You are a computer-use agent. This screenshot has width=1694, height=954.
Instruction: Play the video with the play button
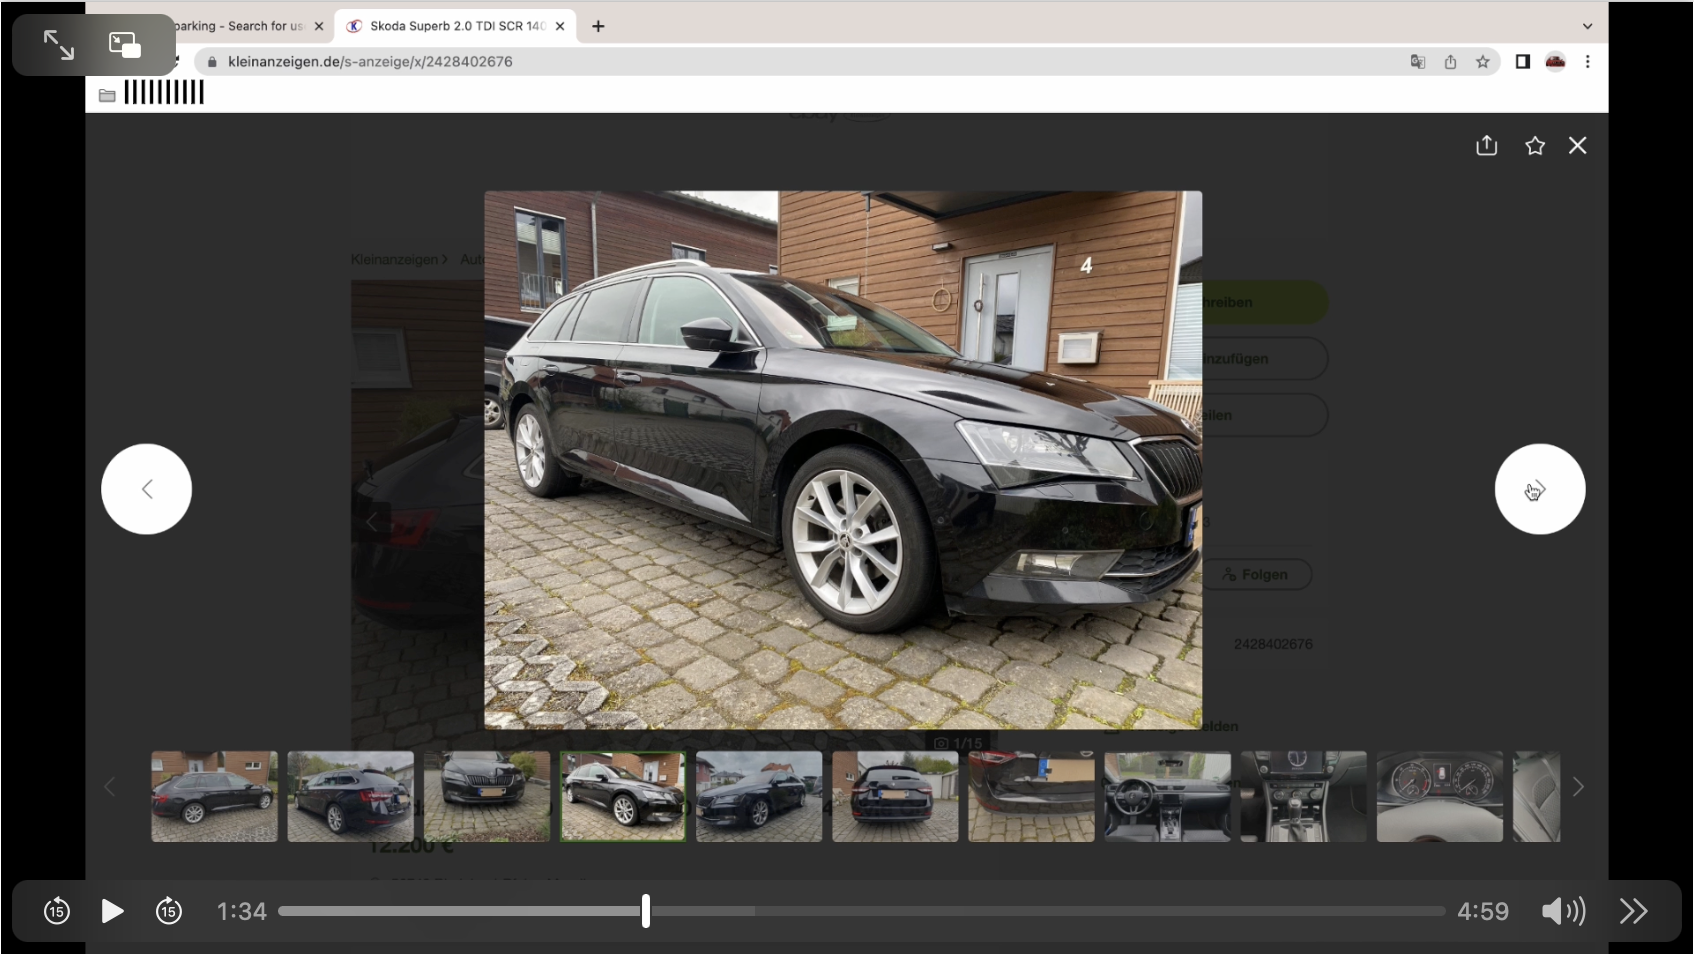tap(113, 911)
